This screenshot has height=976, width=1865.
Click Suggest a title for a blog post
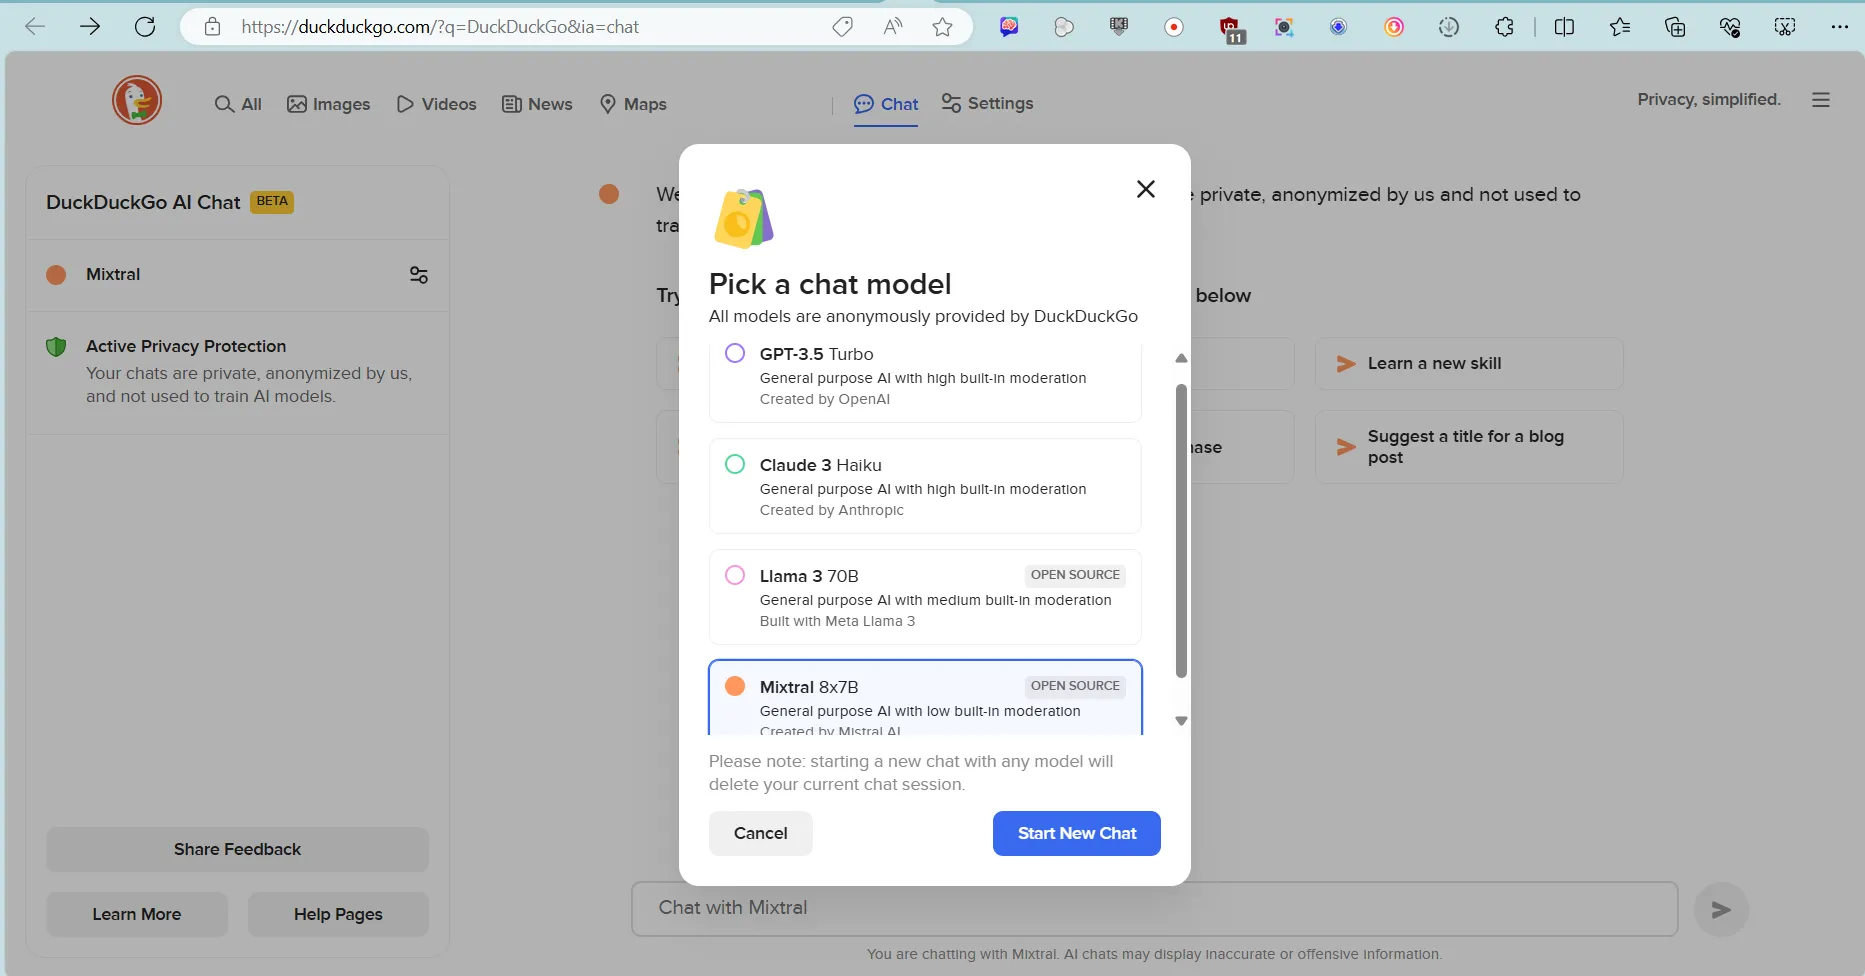click(x=1469, y=447)
